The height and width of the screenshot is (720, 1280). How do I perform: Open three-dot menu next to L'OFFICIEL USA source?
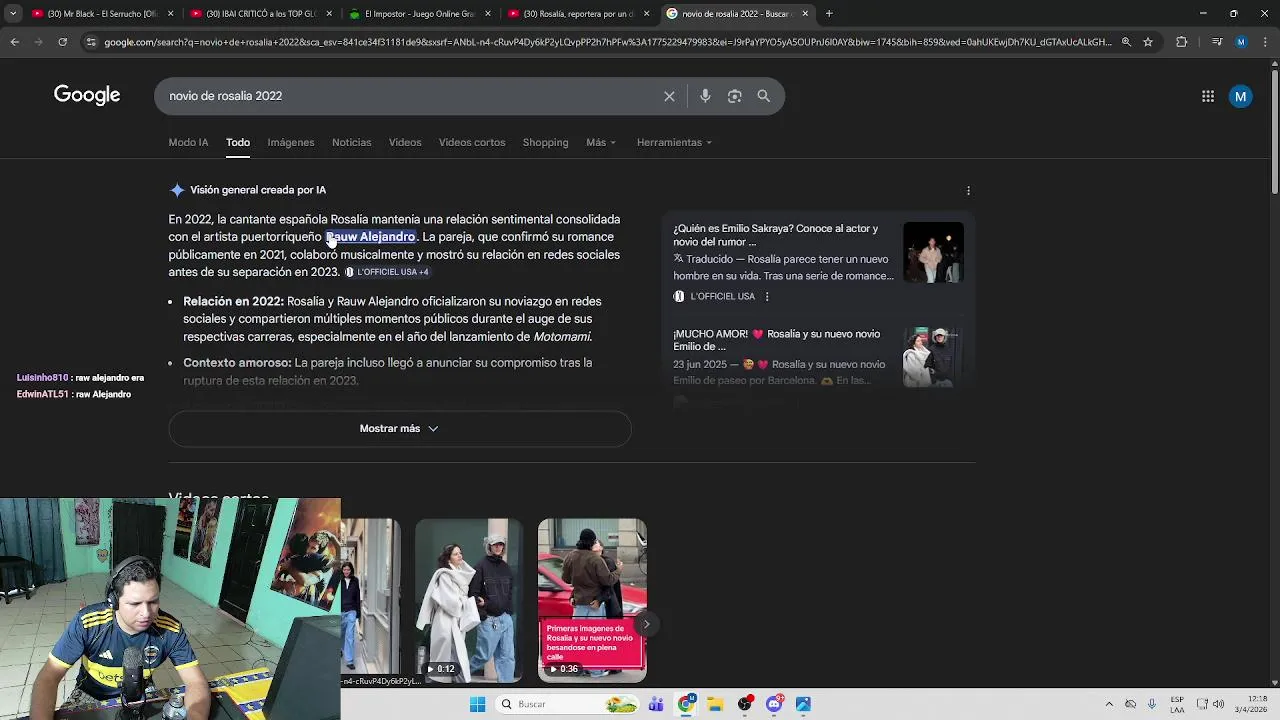pos(767,296)
